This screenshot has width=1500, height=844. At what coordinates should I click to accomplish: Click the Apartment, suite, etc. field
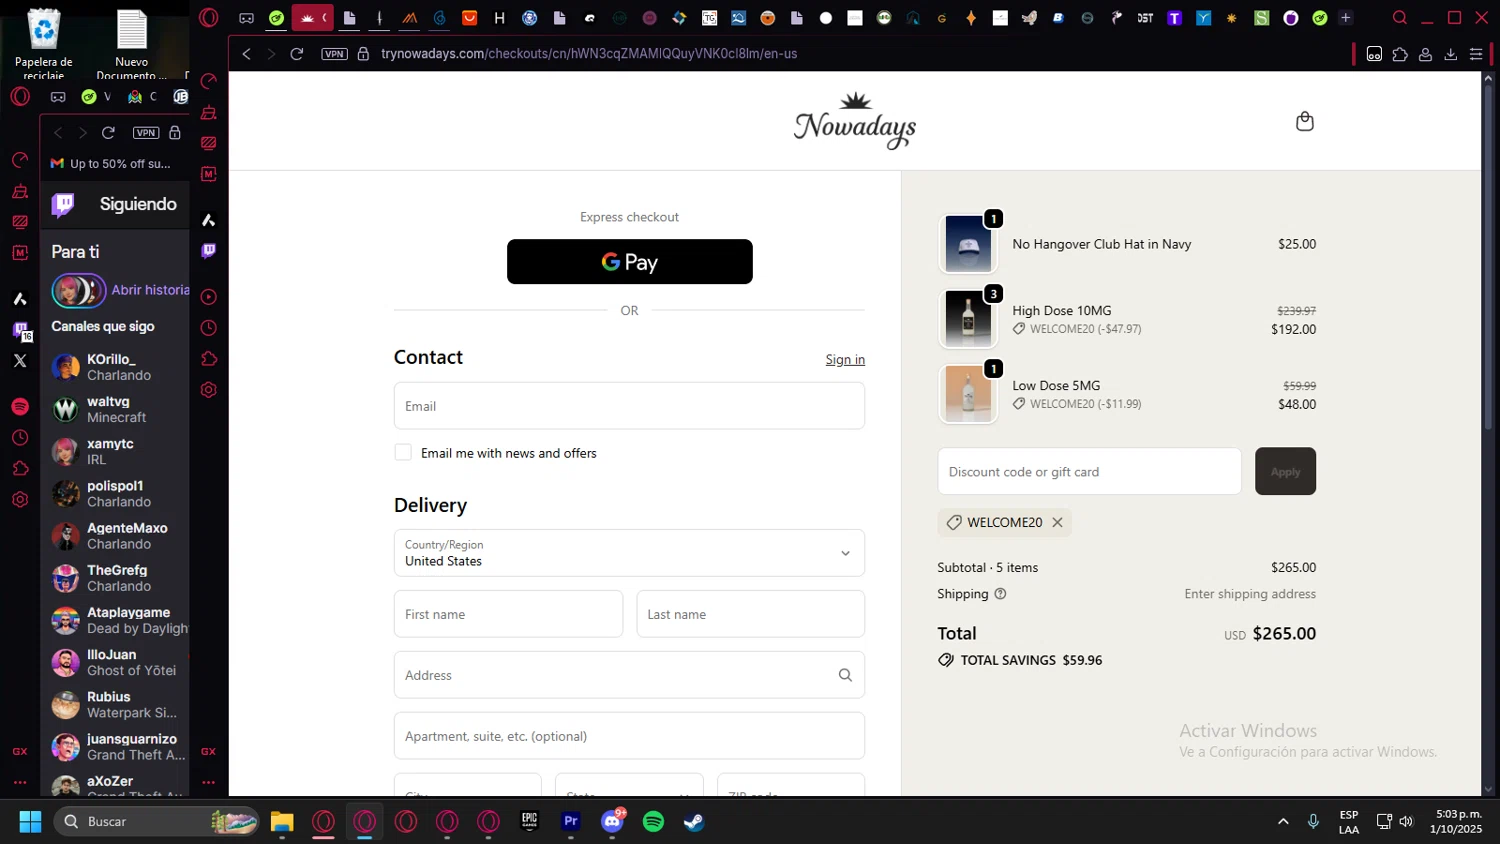tap(629, 736)
